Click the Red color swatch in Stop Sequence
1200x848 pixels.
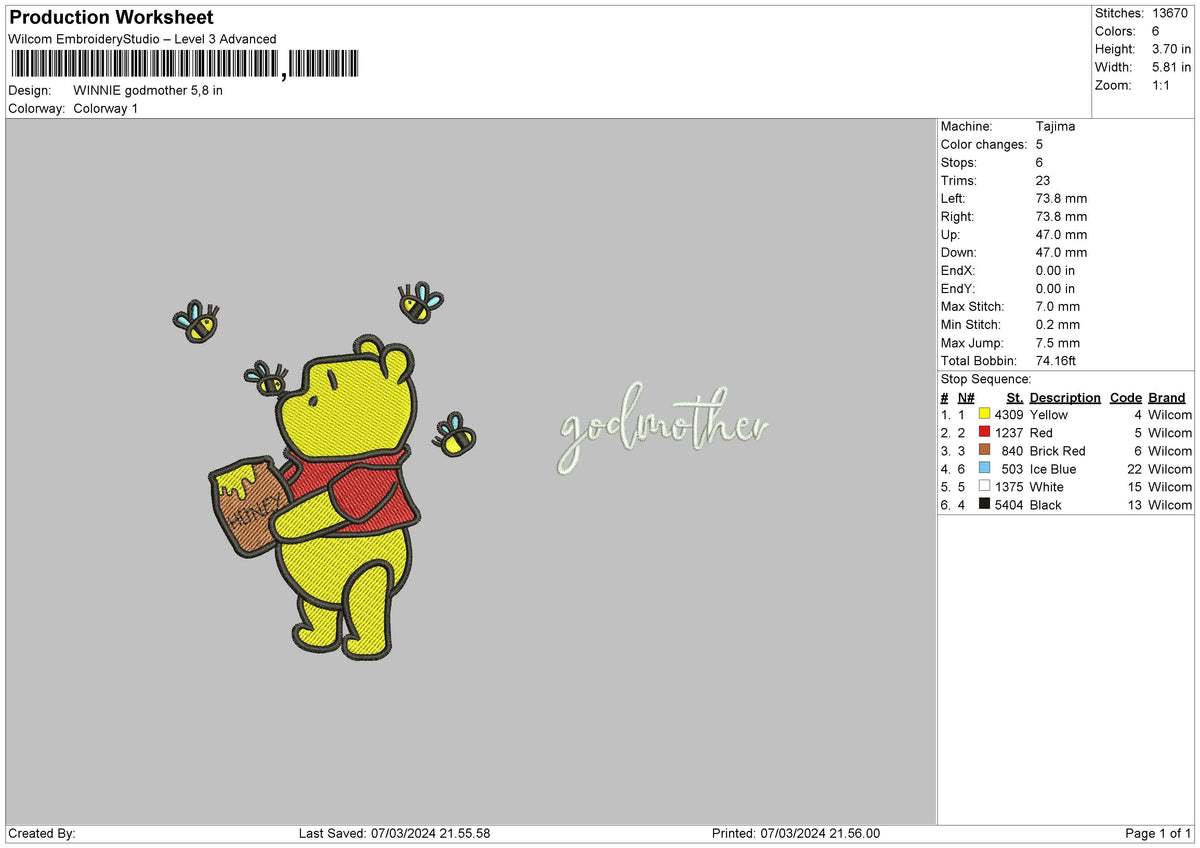[984, 432]
